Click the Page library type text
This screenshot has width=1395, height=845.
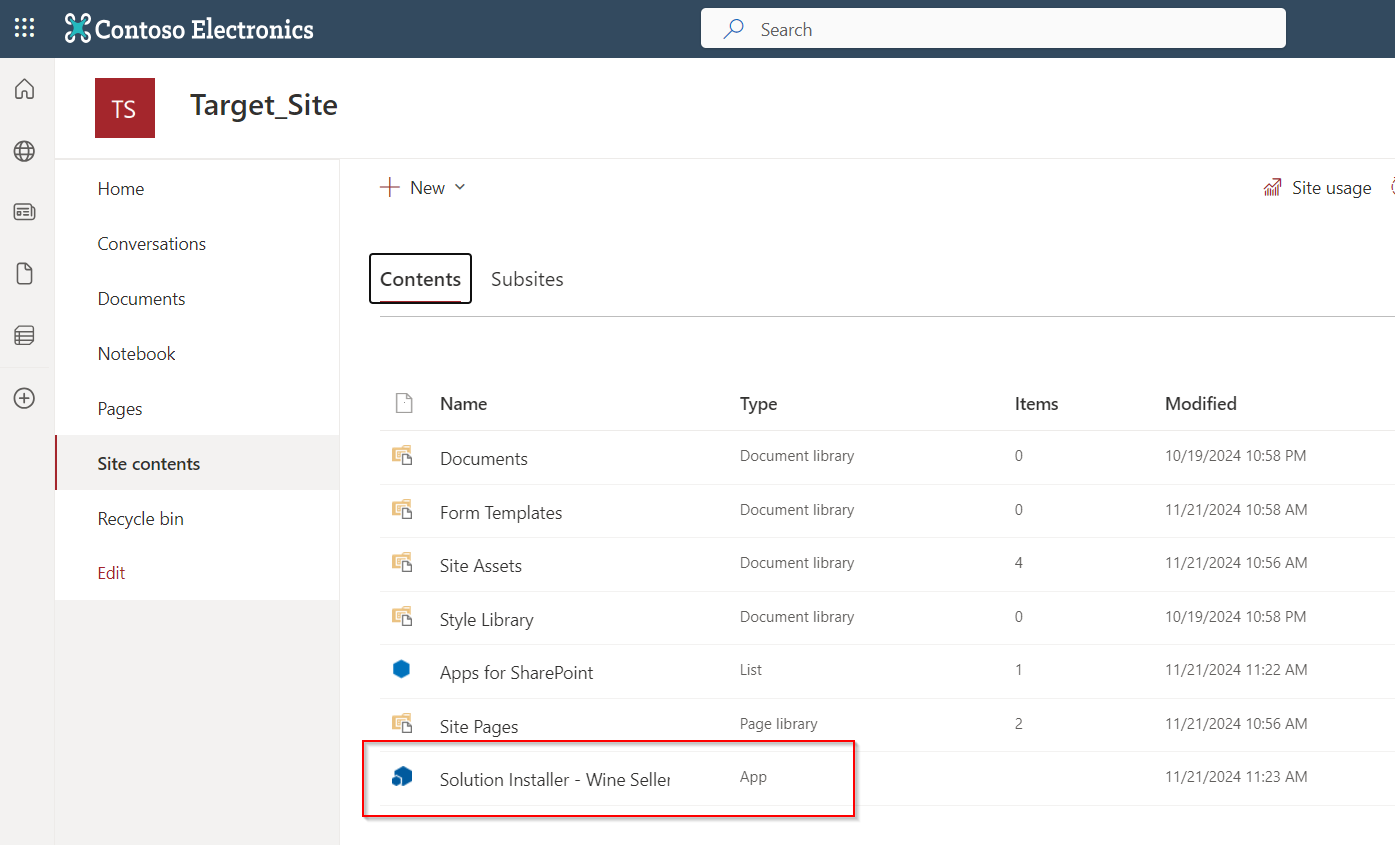click(x=779, y=723)
